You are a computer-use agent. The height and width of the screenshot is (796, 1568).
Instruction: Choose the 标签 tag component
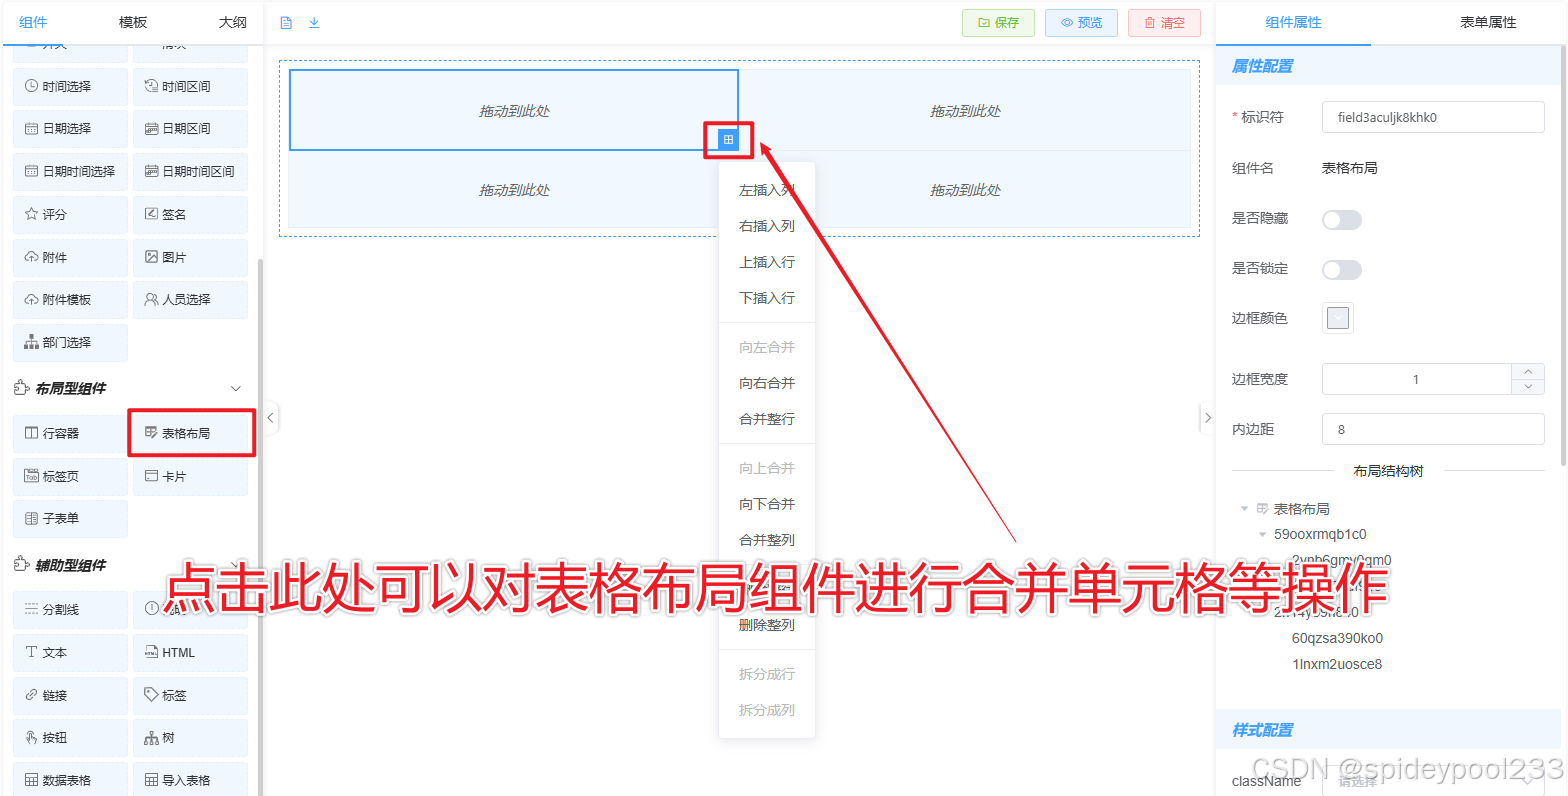click(x=190, y=696)
